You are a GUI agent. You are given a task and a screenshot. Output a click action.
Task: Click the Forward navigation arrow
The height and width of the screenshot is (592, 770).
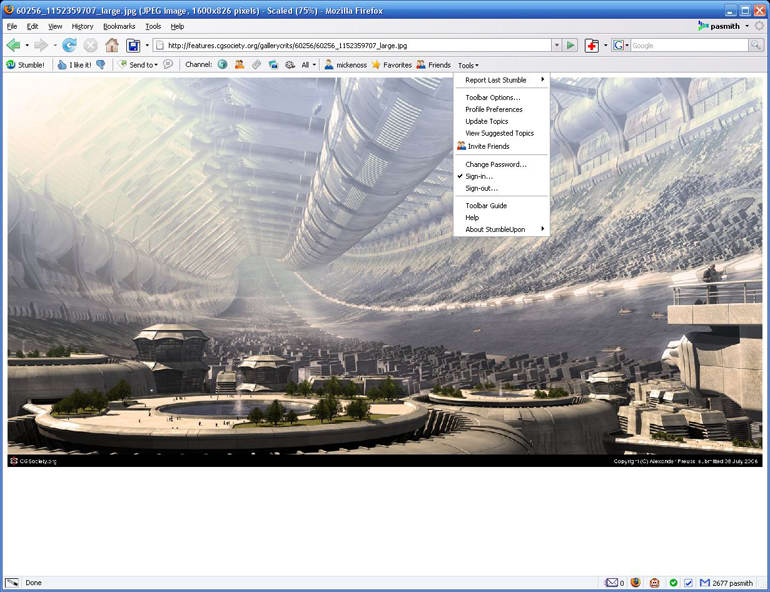pyautogui.click(x=41, y=46)
